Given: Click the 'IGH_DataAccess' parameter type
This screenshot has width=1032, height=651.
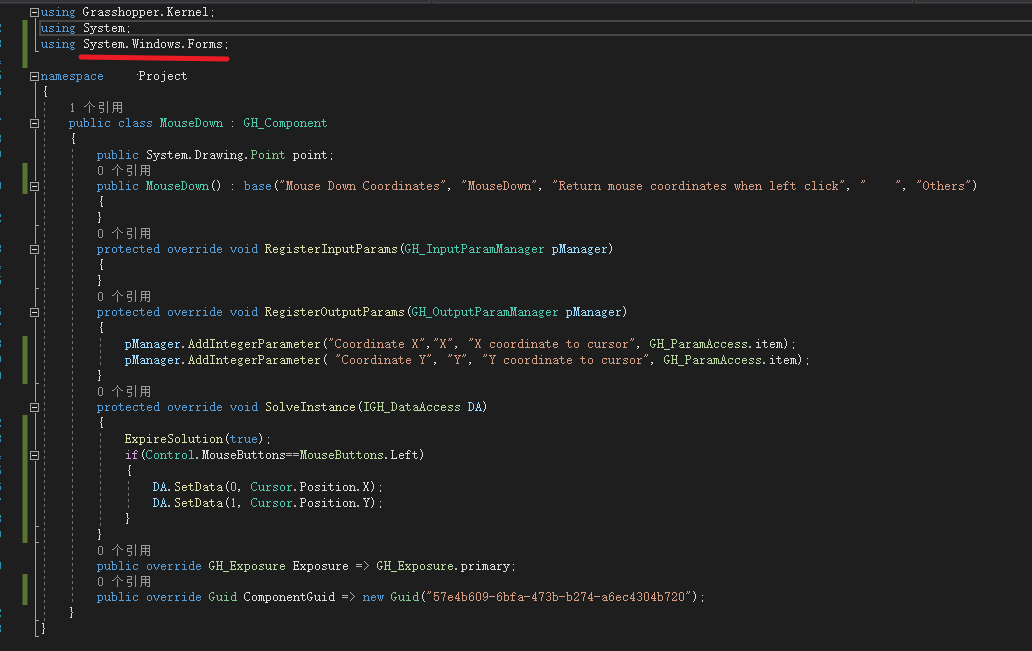Looking at the screenshot, I should click(412, 407).
